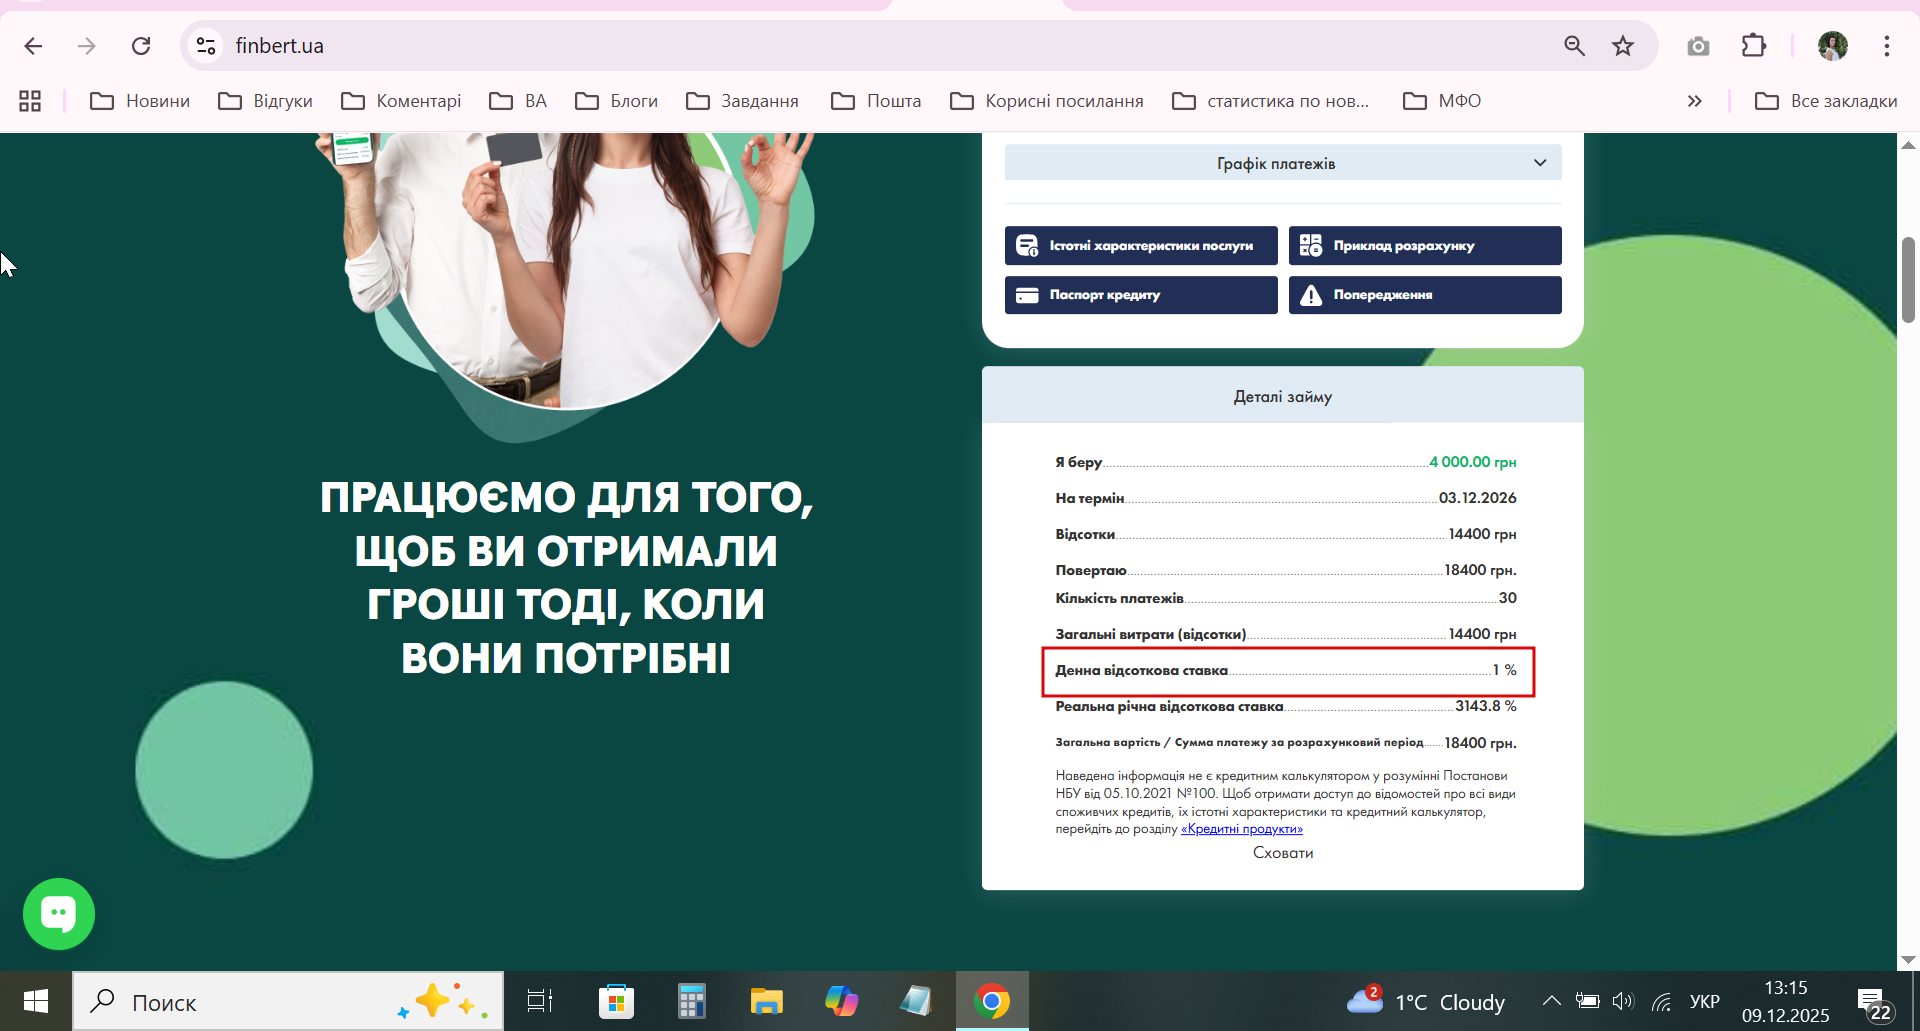Open the Паспорт кредиту button
This screenshot has width=1920, height=1031.
click(x=1141, y=295)
